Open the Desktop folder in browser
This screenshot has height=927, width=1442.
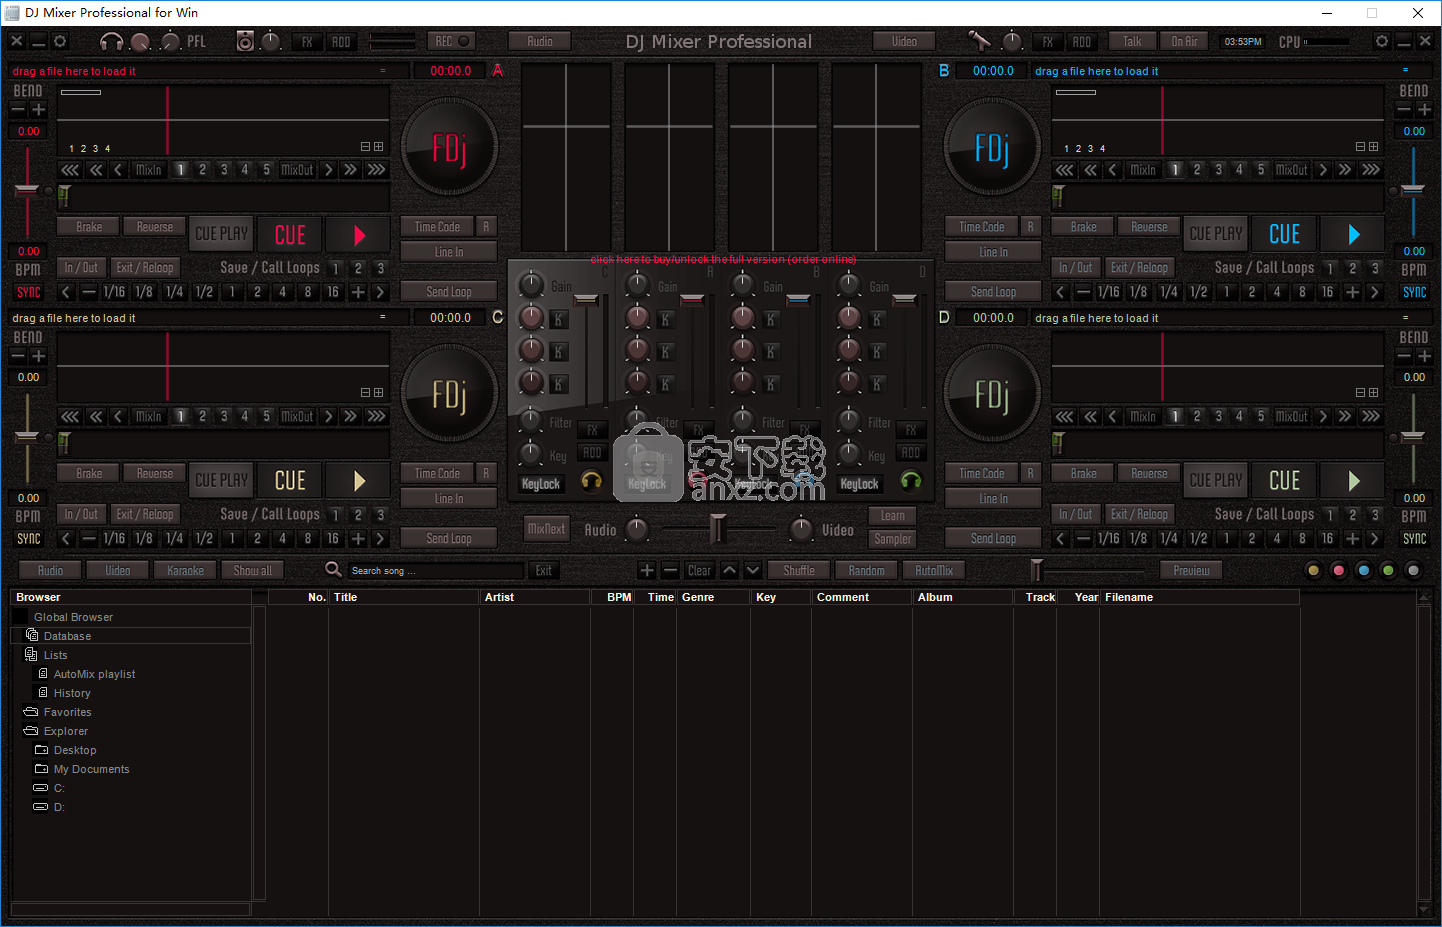click(75, 750)
